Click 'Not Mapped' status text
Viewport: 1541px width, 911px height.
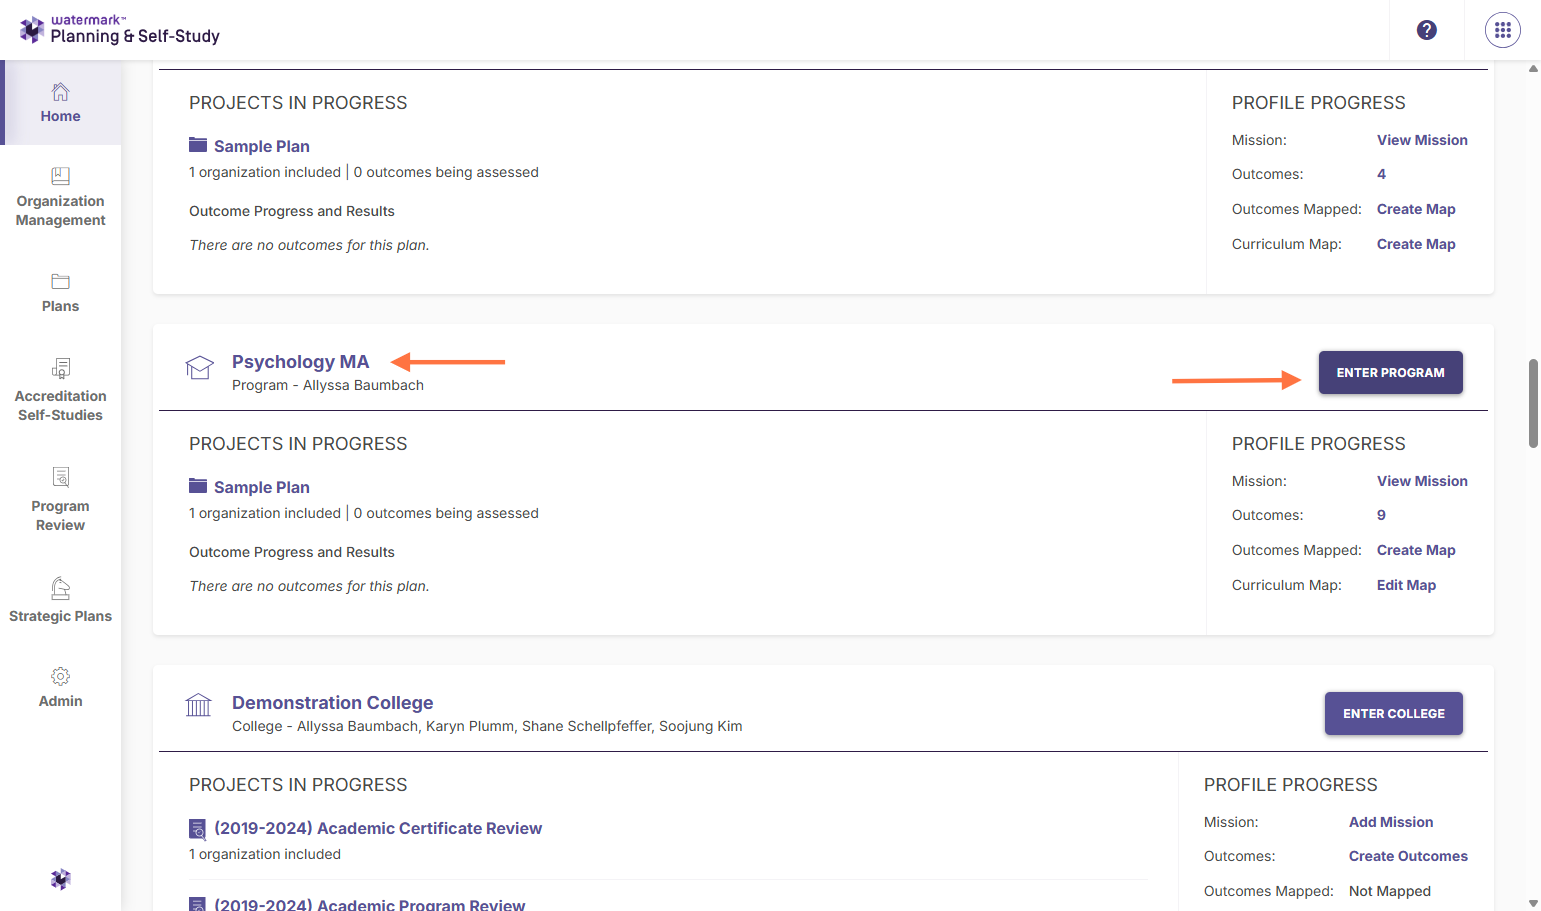point(1390,891)
